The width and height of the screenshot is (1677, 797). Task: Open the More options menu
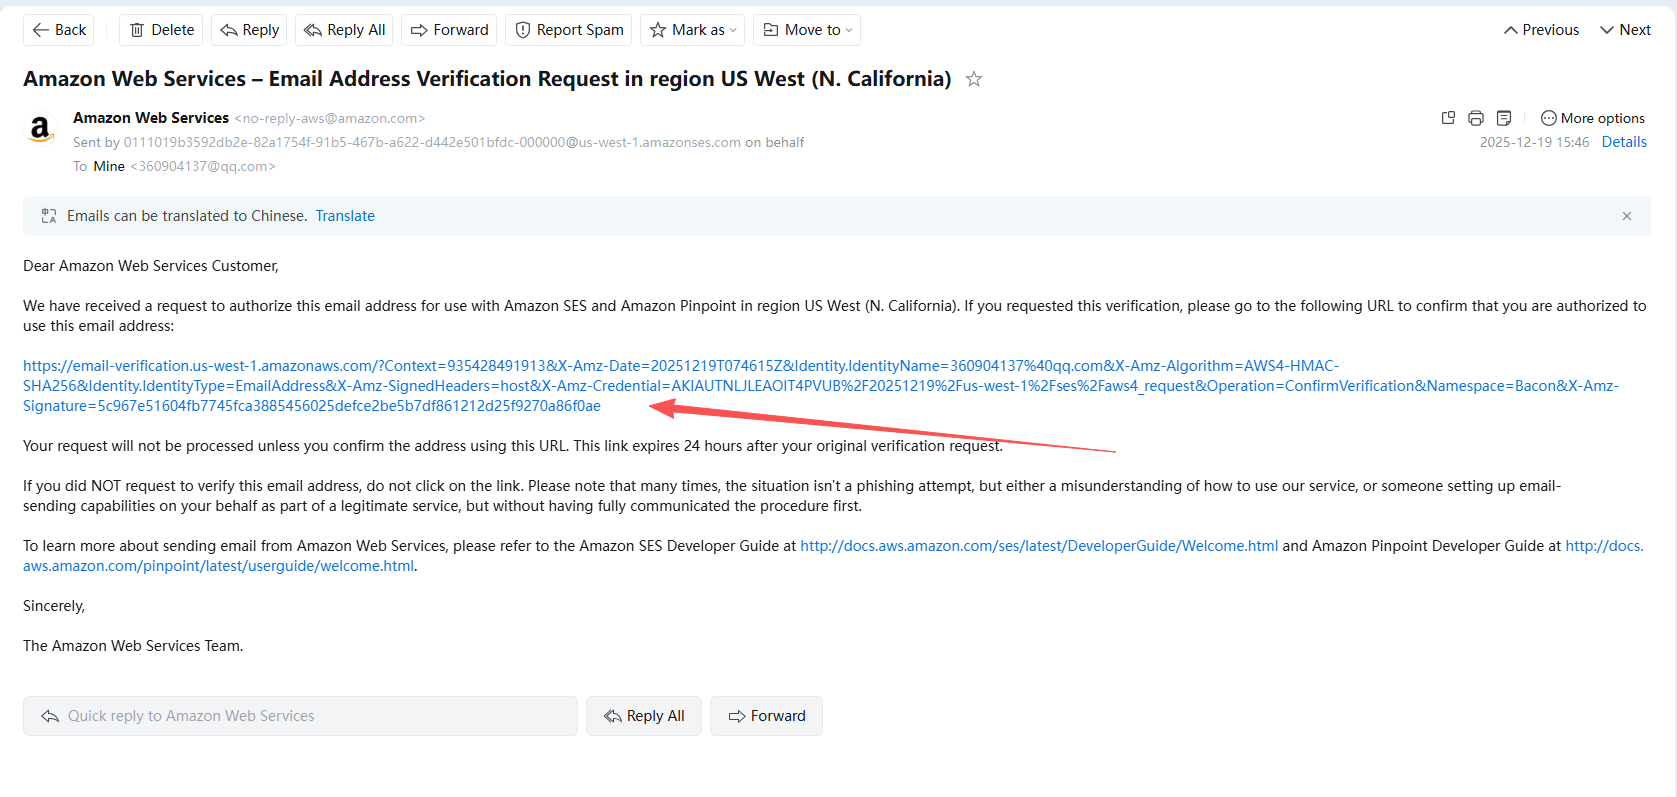pos(1592,118)
